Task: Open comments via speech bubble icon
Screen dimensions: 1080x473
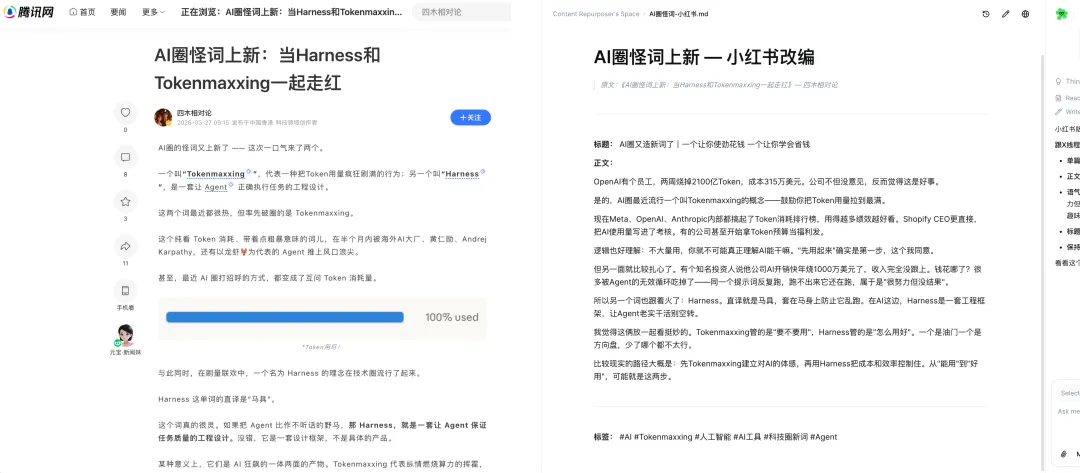Action: [125, 158]
